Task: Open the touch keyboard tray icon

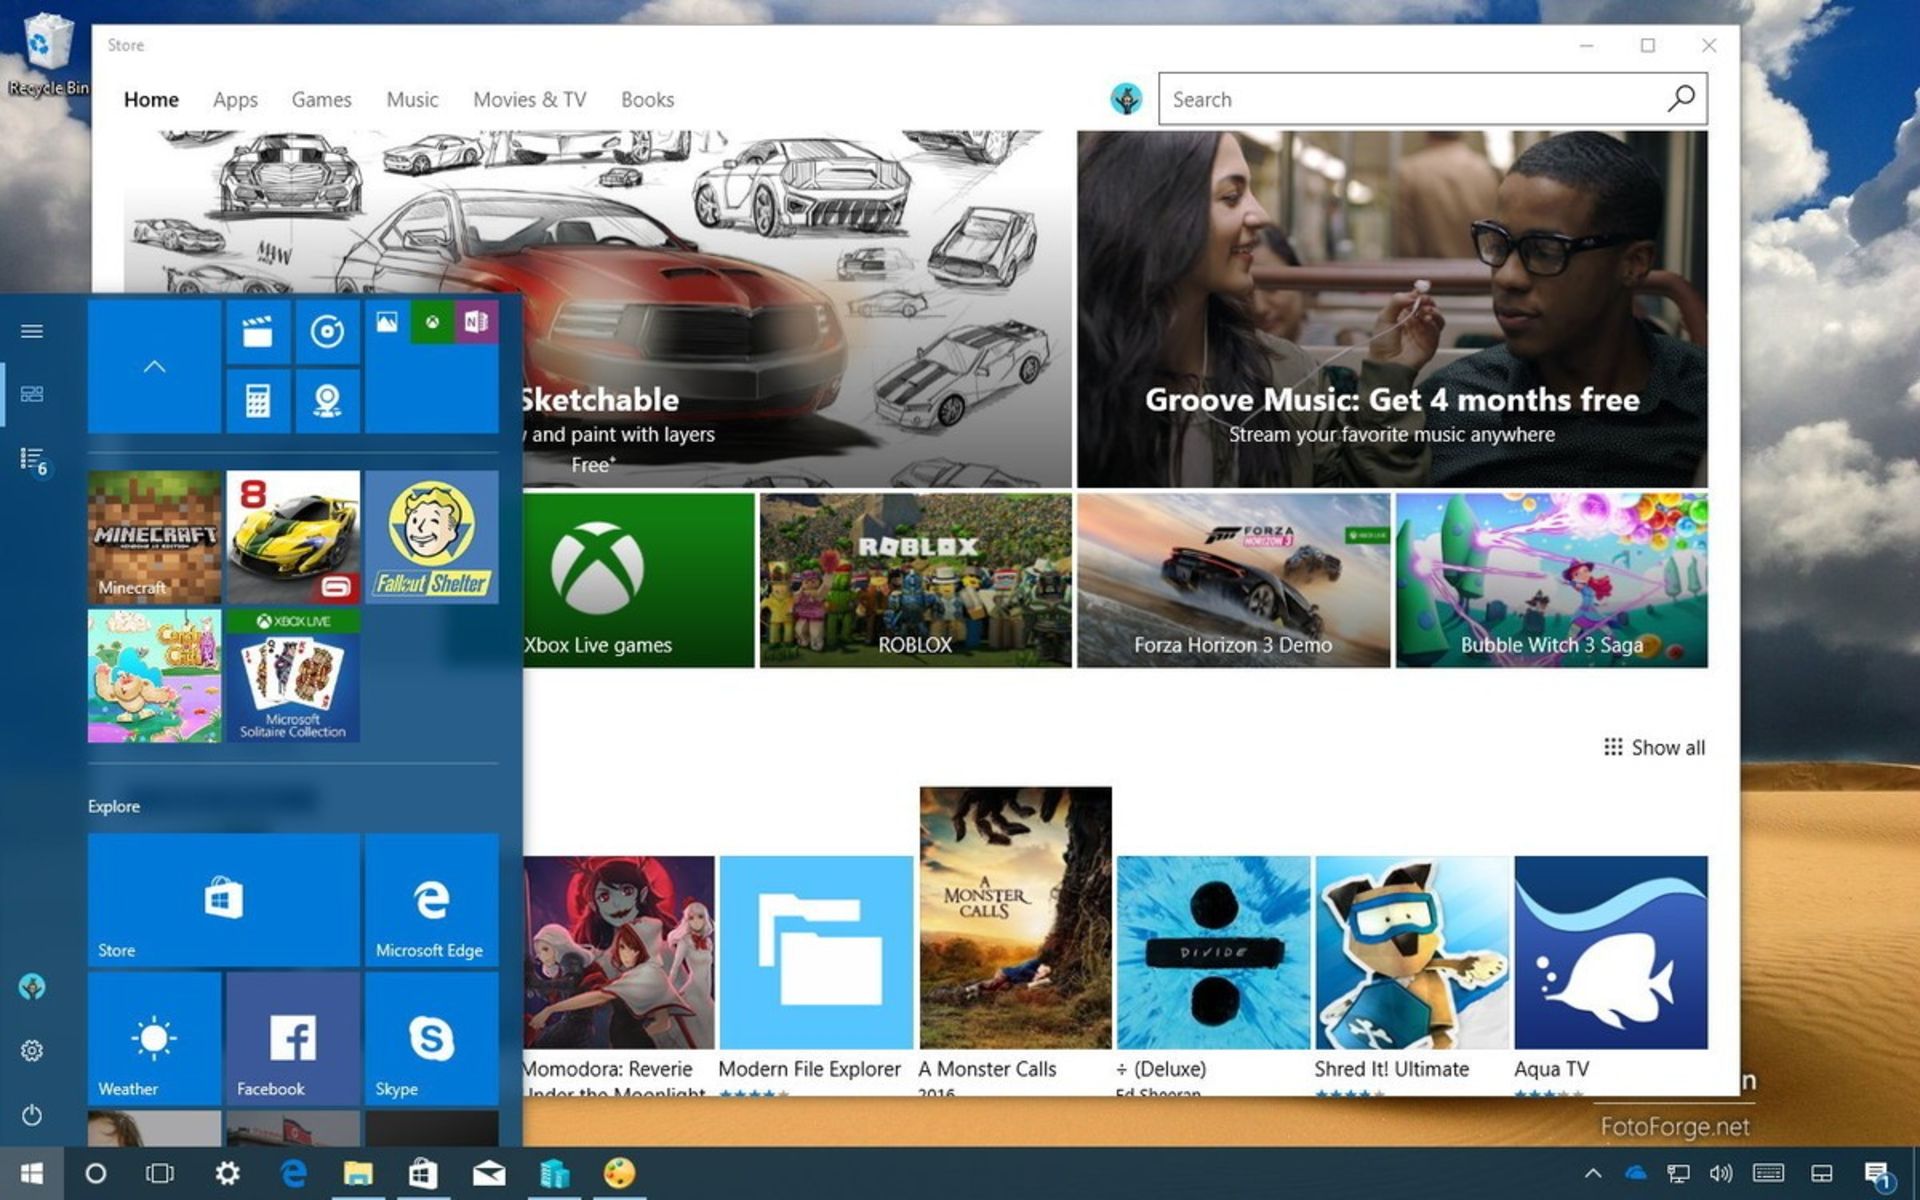Action: tap(1768, 1173)
